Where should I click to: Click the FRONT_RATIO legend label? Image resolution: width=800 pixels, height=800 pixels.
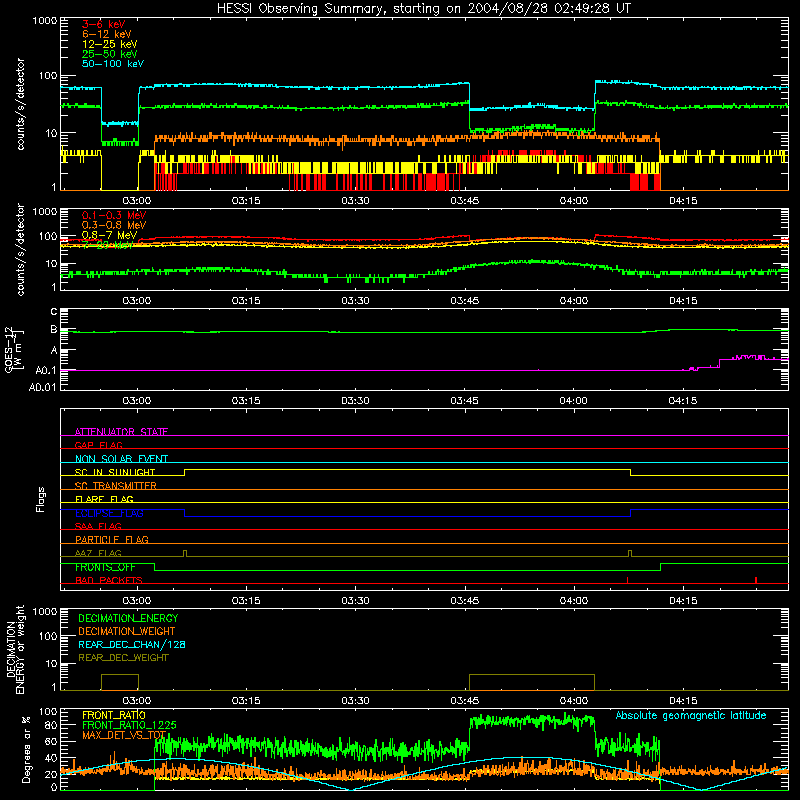click(114, 715)
